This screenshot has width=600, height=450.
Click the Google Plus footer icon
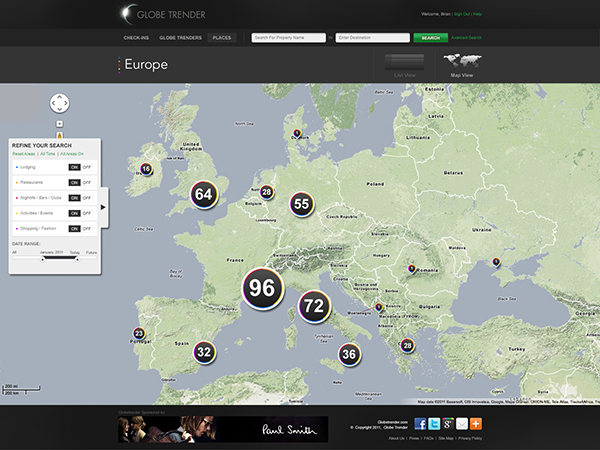click(447, 423)
